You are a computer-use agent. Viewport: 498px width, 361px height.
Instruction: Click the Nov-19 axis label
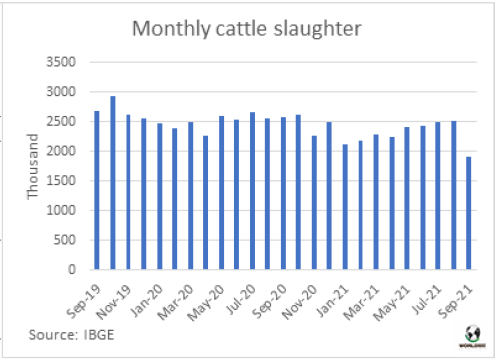coord(114,302)
